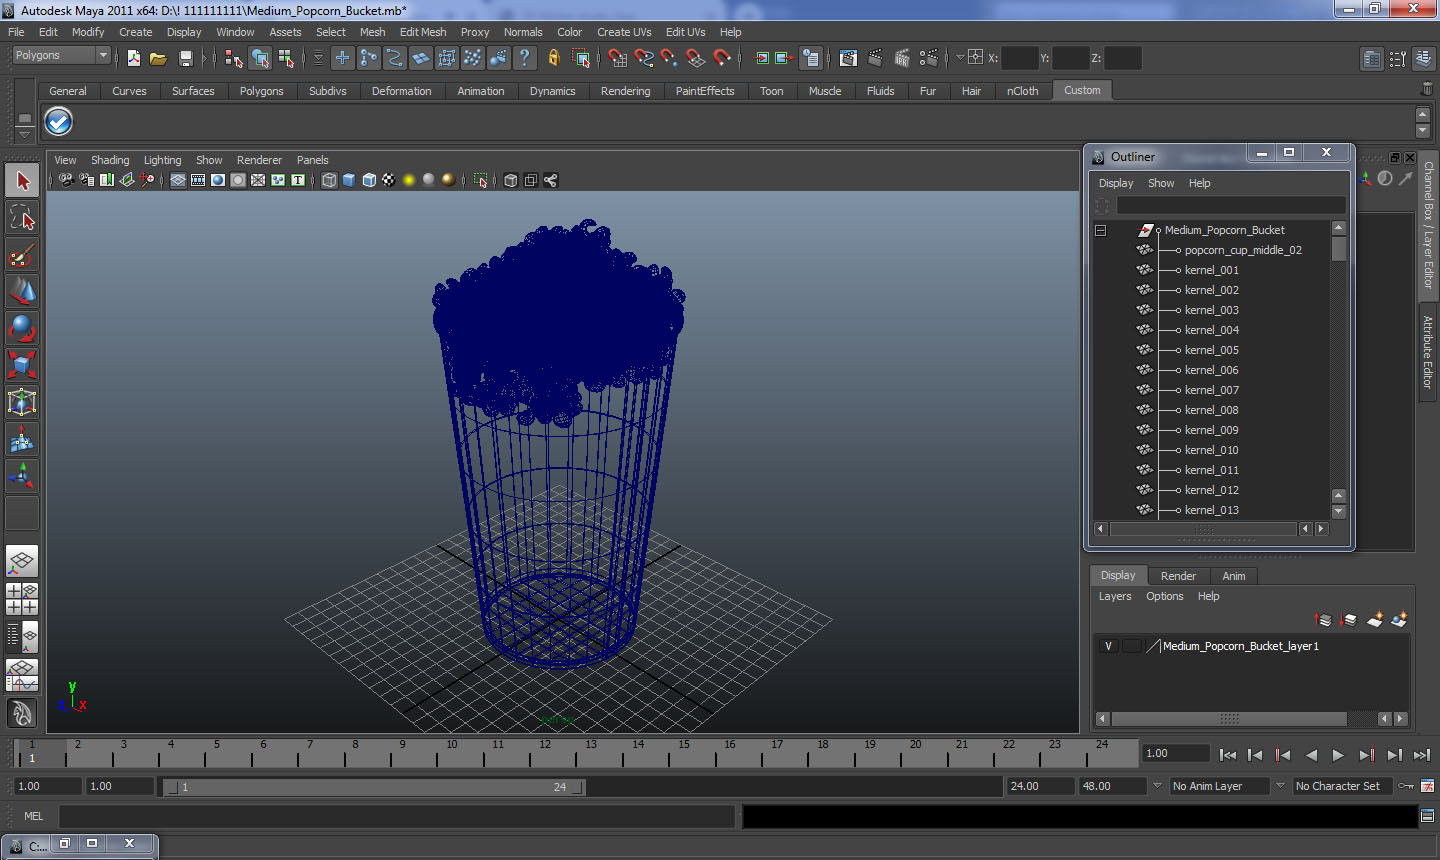Image resolution: width=1440 pixels, height=860 pixels.
Task: Toggle Auto Keyframe key icon
Action: click(1406, 786)
